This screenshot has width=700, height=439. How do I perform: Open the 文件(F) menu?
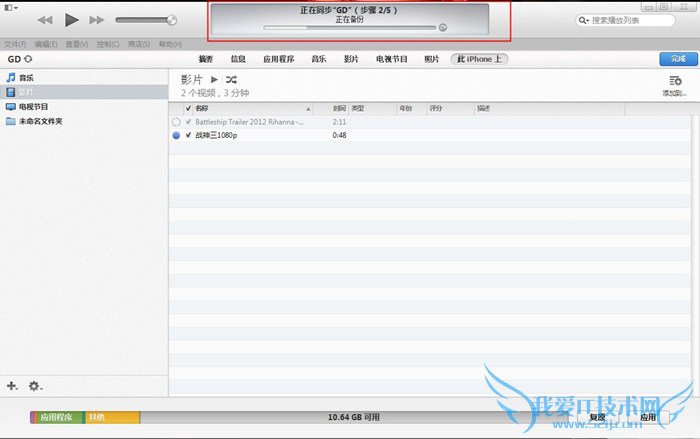tap(15, 44)
